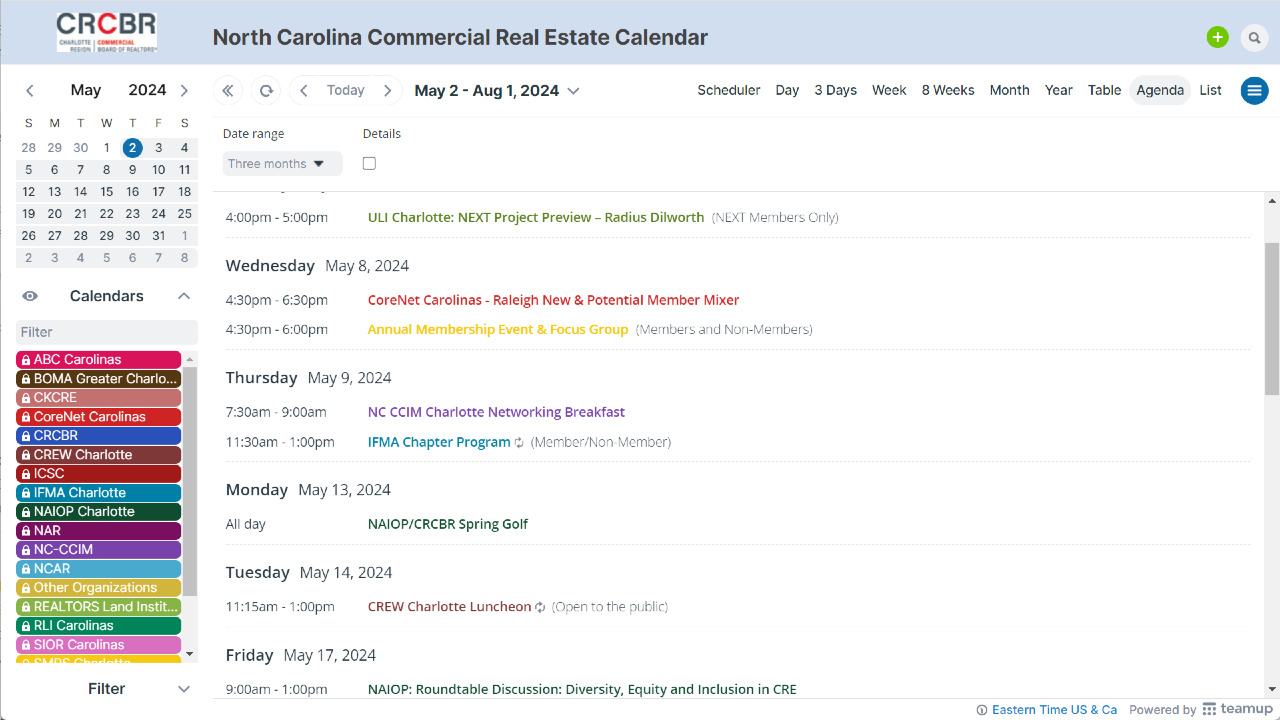The height and width of the screenshot is (720, 1280).
Task: Toggle the NAIOP Charlotte calendar
Action: tap(99, 511)
